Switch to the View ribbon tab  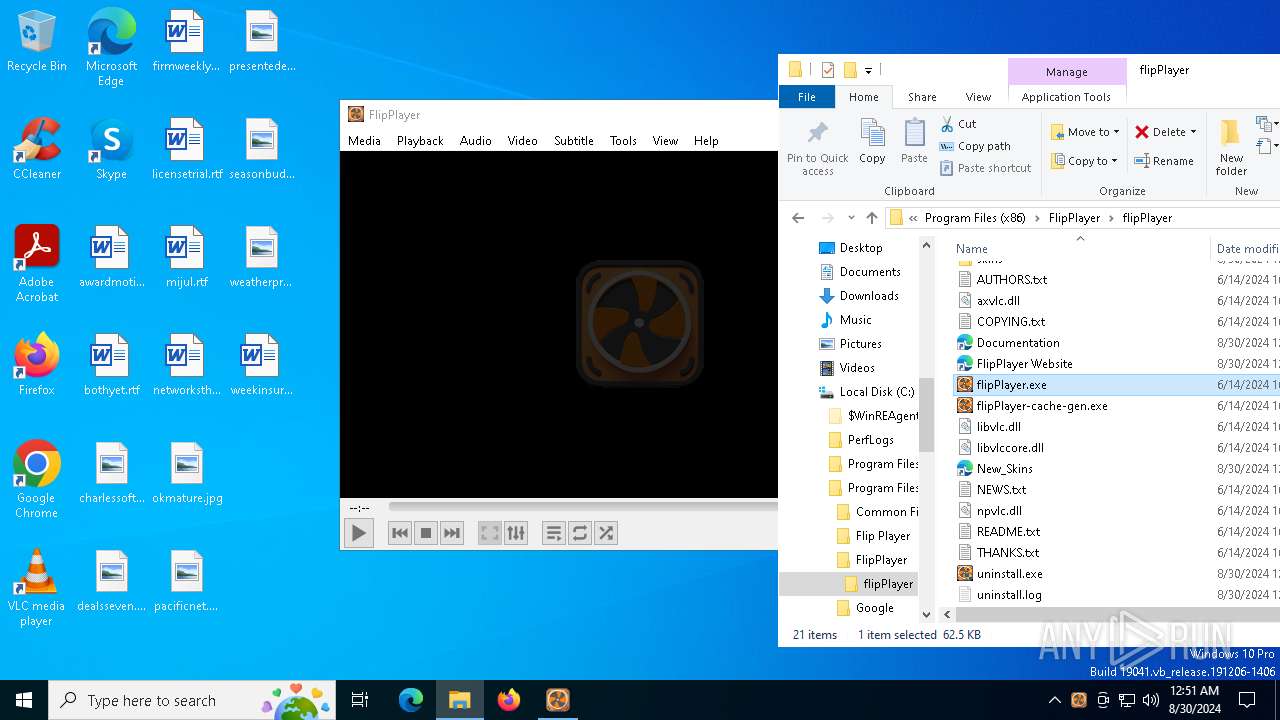pos(978,97)
